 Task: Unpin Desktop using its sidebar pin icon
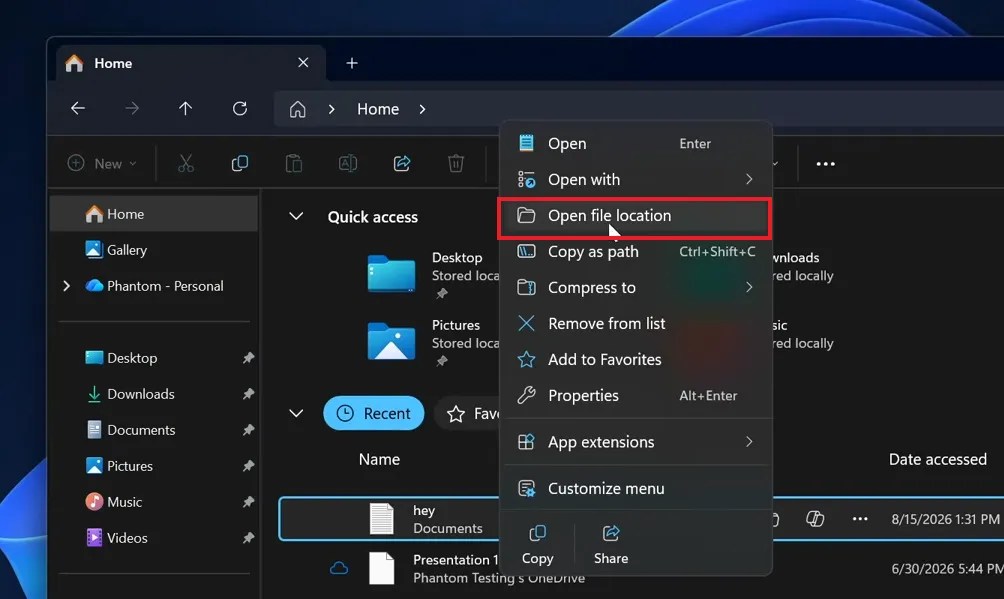tap(248, 358)
